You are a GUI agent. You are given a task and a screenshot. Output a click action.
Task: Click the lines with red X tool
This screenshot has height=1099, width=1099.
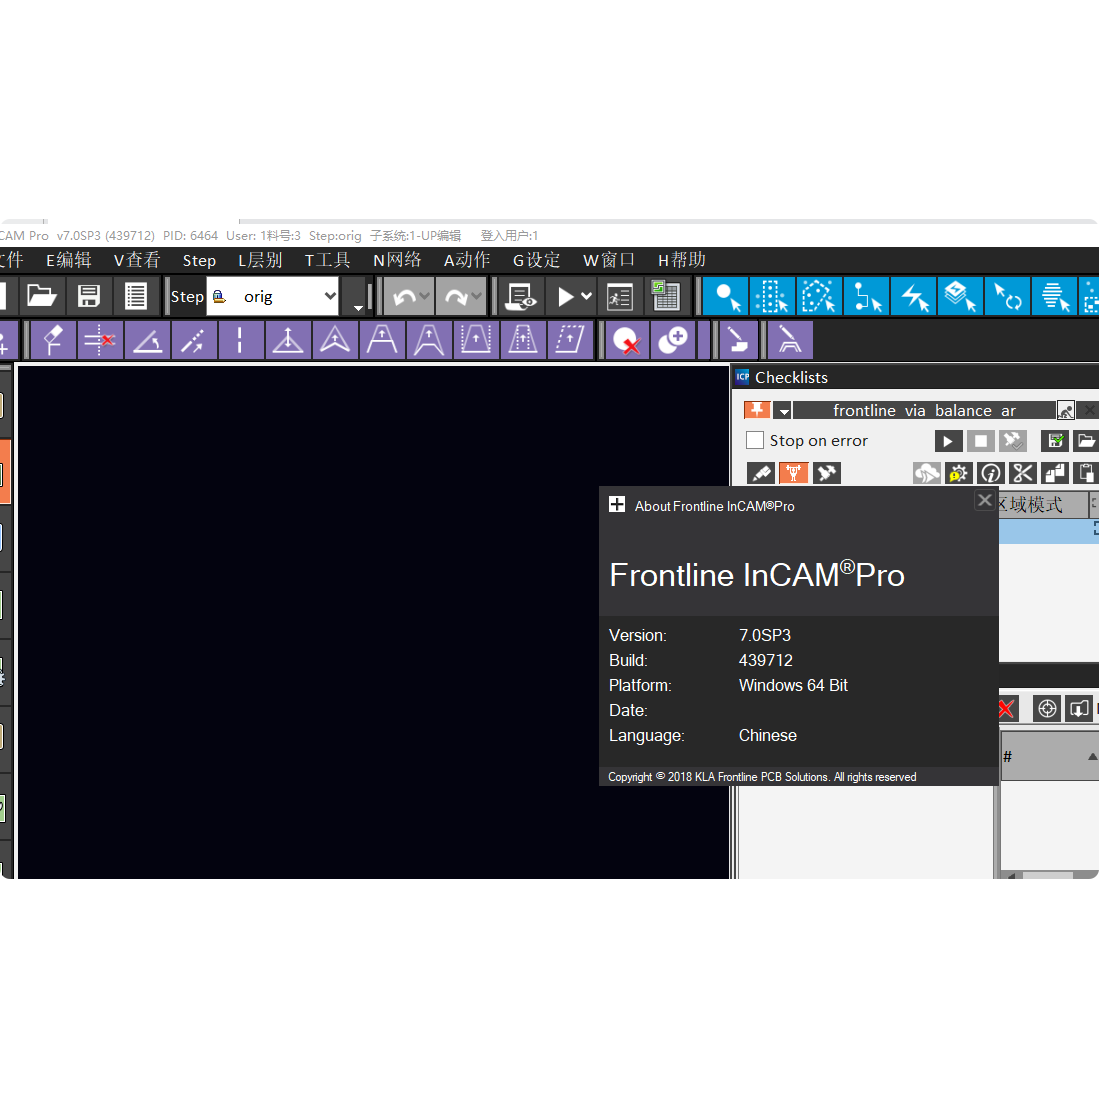[100, 341]
